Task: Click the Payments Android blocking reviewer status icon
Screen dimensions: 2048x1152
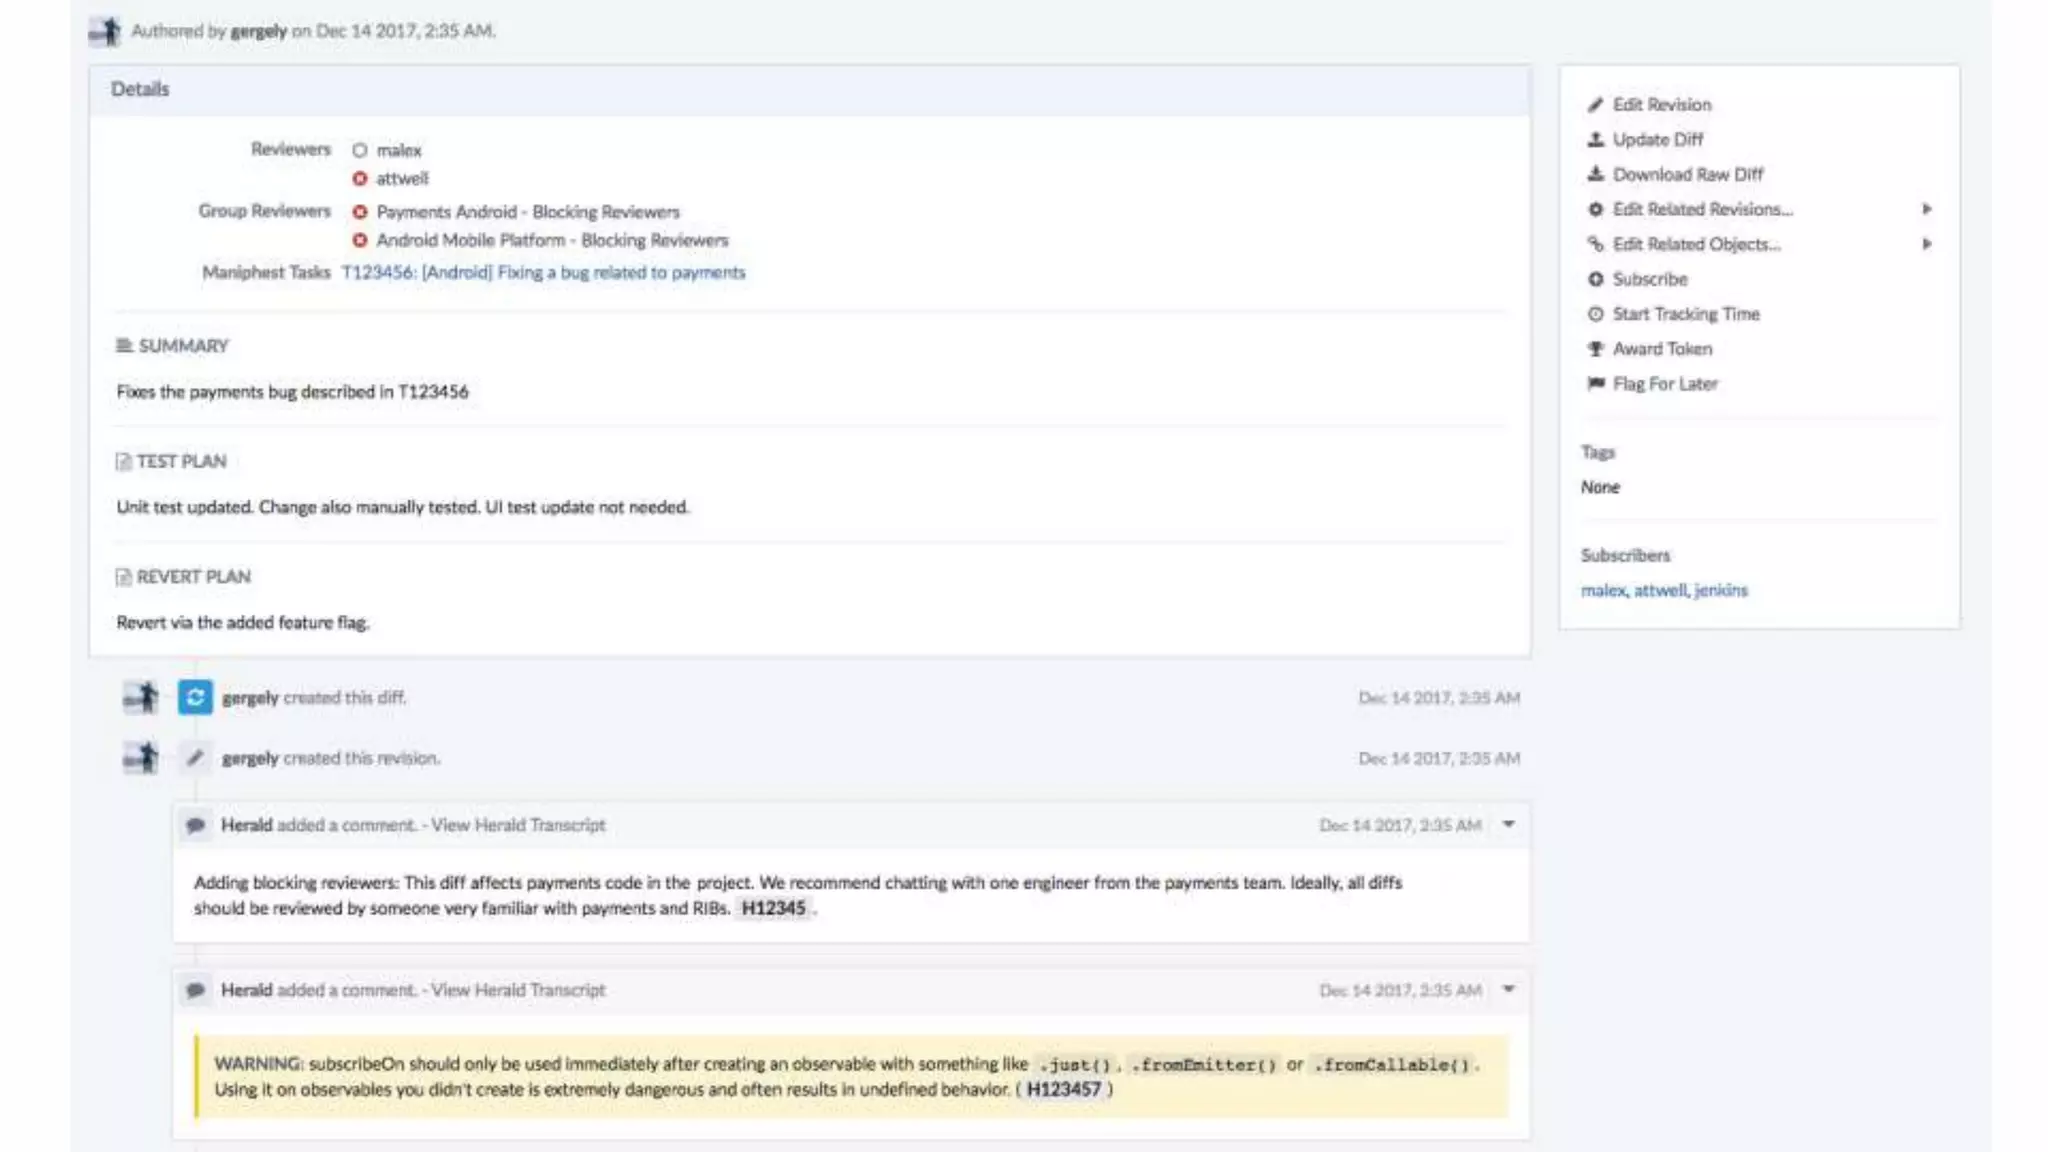Action: pyautogui.click(x=359, y=212)
